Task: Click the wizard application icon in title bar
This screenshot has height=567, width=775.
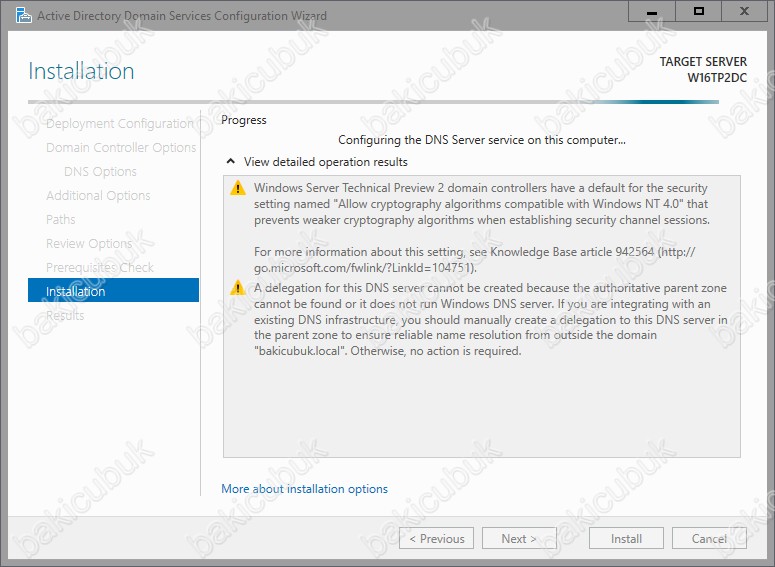Action: [23, 15]
